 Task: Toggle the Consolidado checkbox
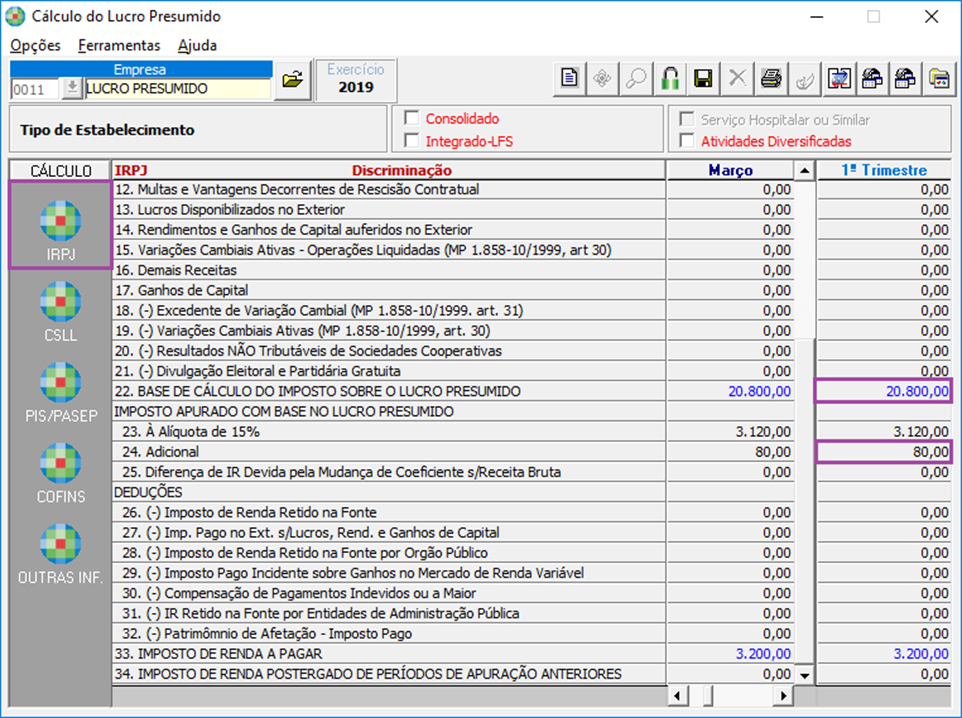click(x=412, y=118)
